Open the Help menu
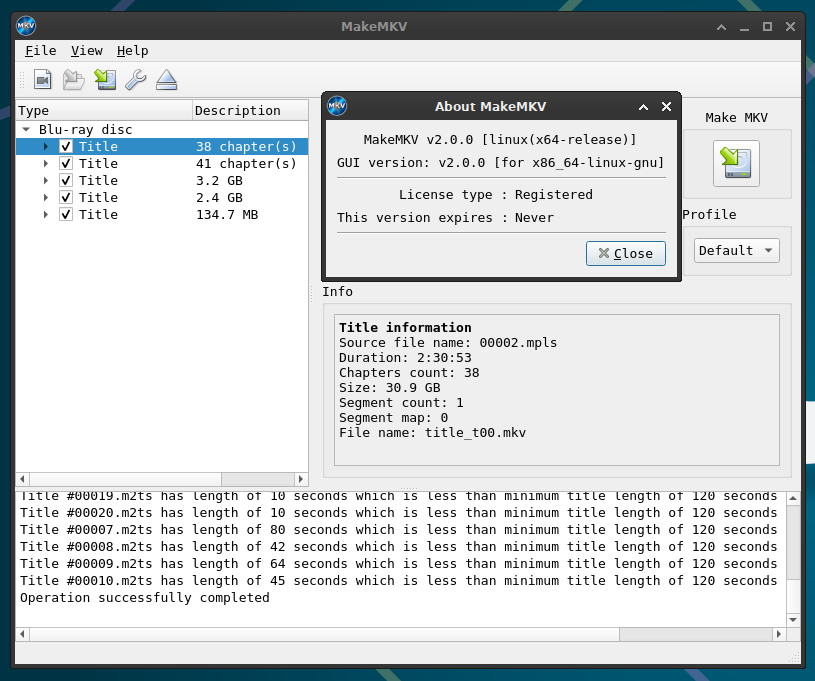815x681 pixels. (133, 51)
